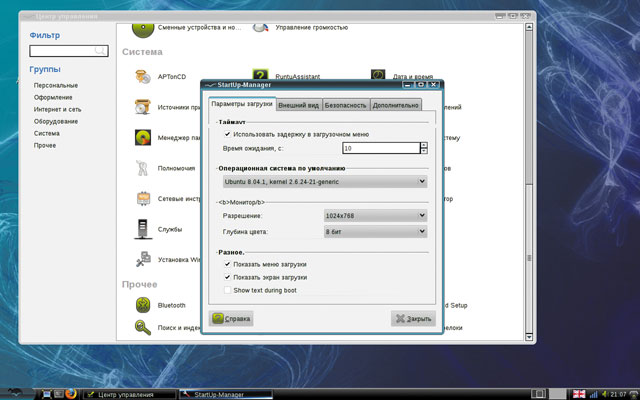This screenshot has height=400, width=640.
Task: Click the volume speaker tray icon
Action: [604, 394]
